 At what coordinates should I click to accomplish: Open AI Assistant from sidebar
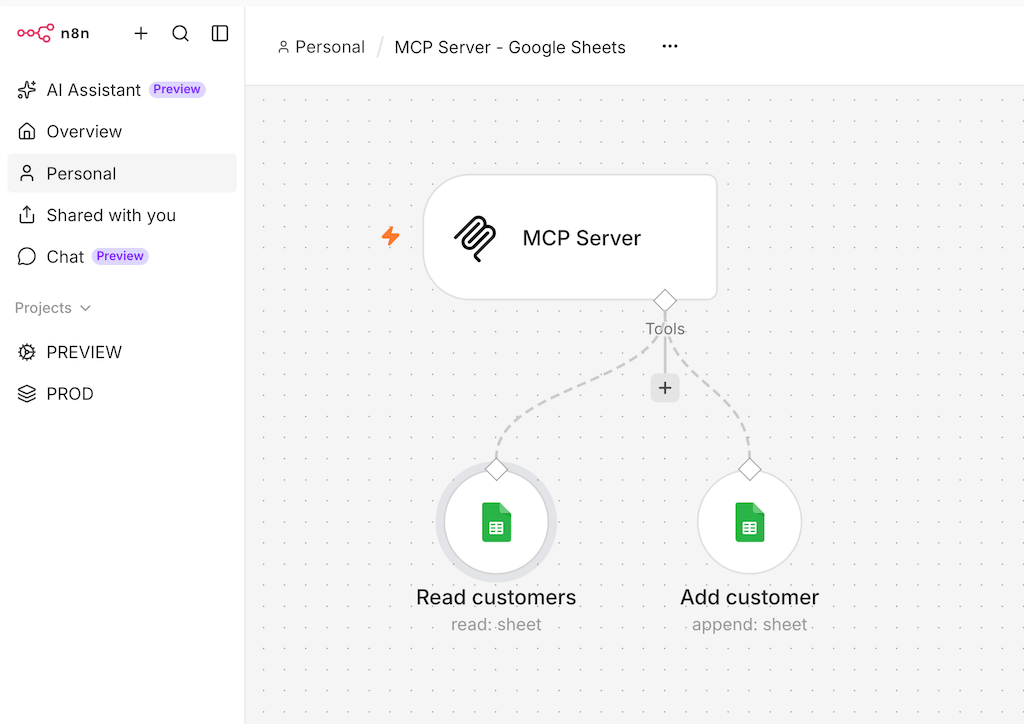pos(122,89)
